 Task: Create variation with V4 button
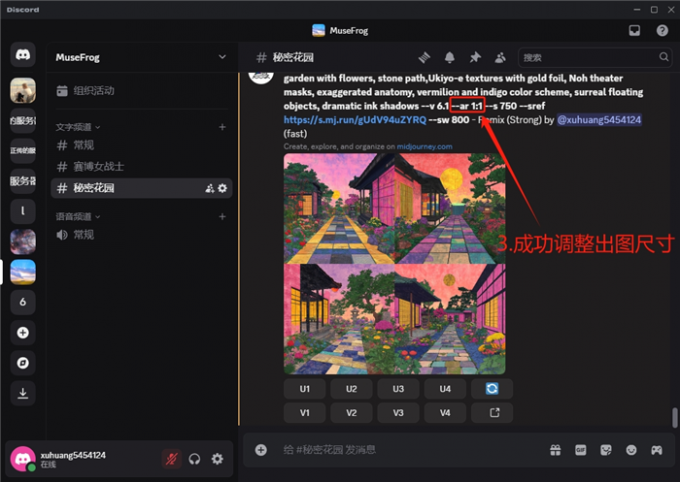point(445,413)
